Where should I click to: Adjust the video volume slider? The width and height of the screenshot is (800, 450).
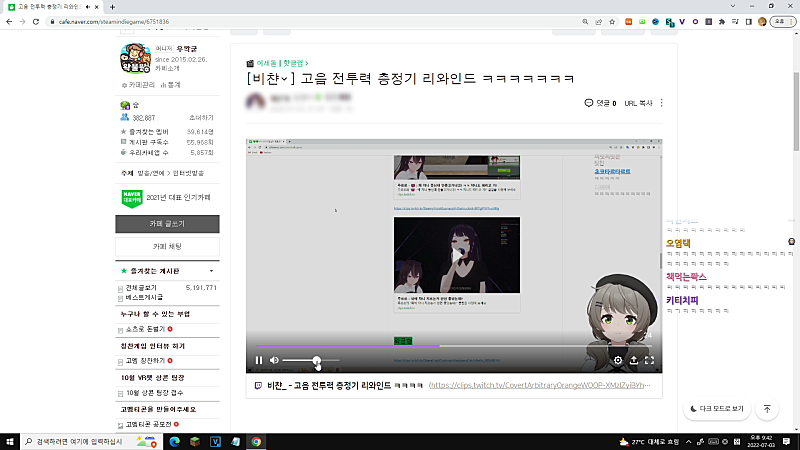coord(311,360)
